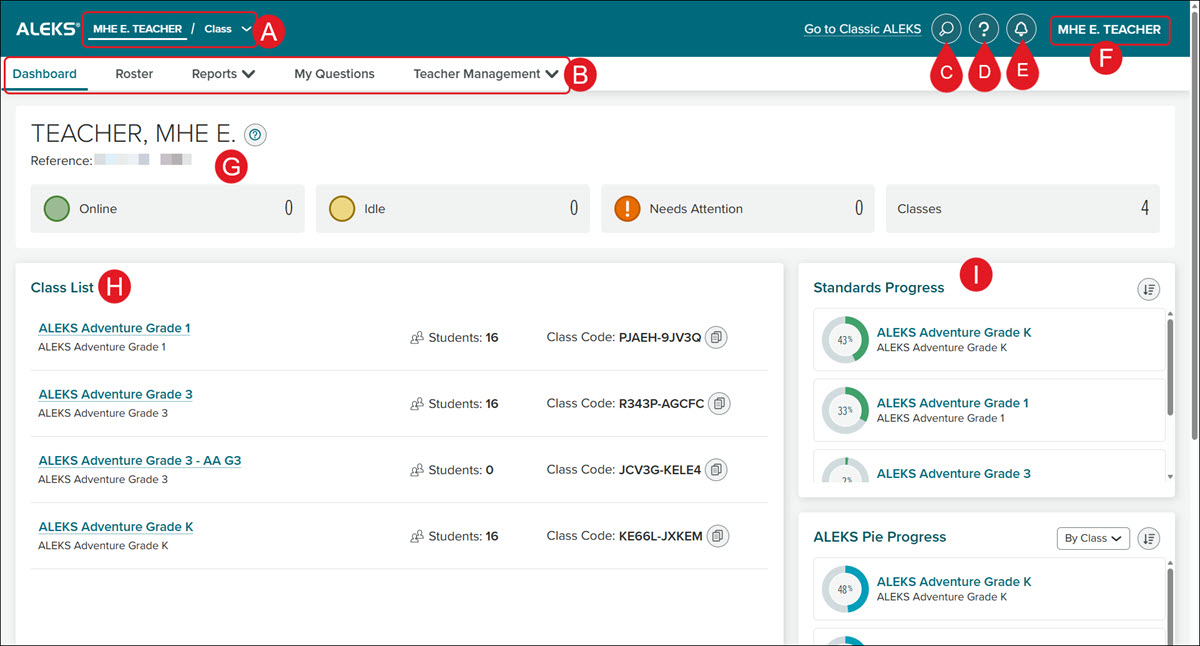Click the Idle status yellow circle

tap(342, 209)
